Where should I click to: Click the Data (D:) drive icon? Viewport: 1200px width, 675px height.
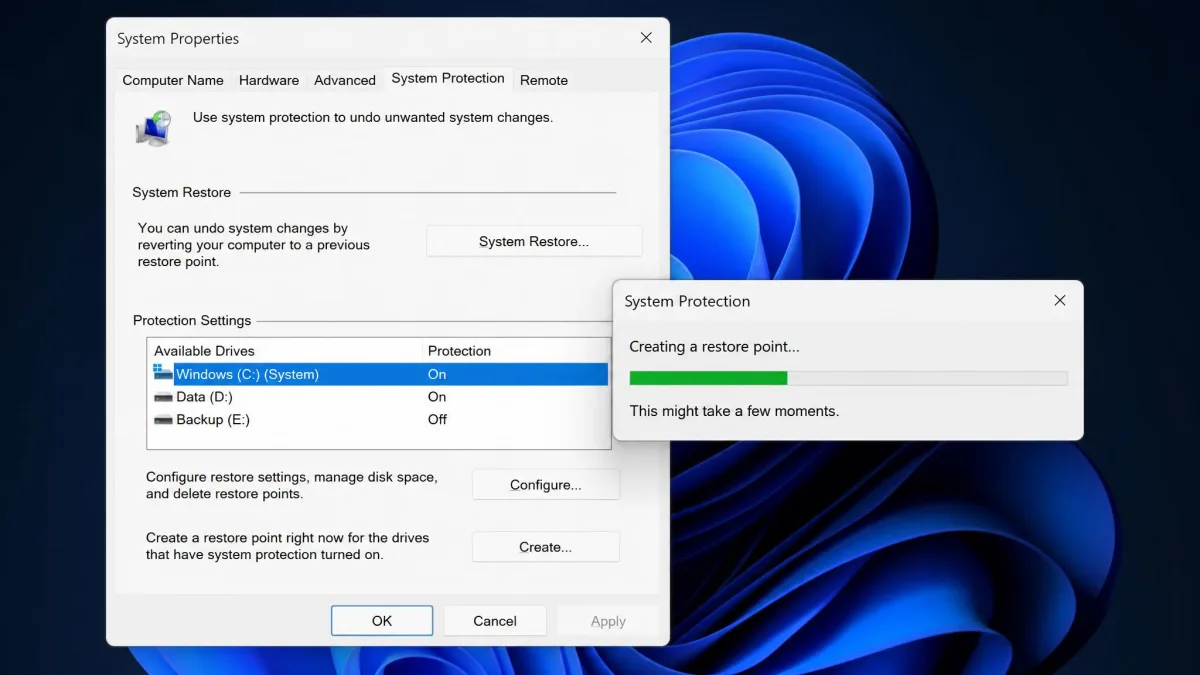click(163, 397)
